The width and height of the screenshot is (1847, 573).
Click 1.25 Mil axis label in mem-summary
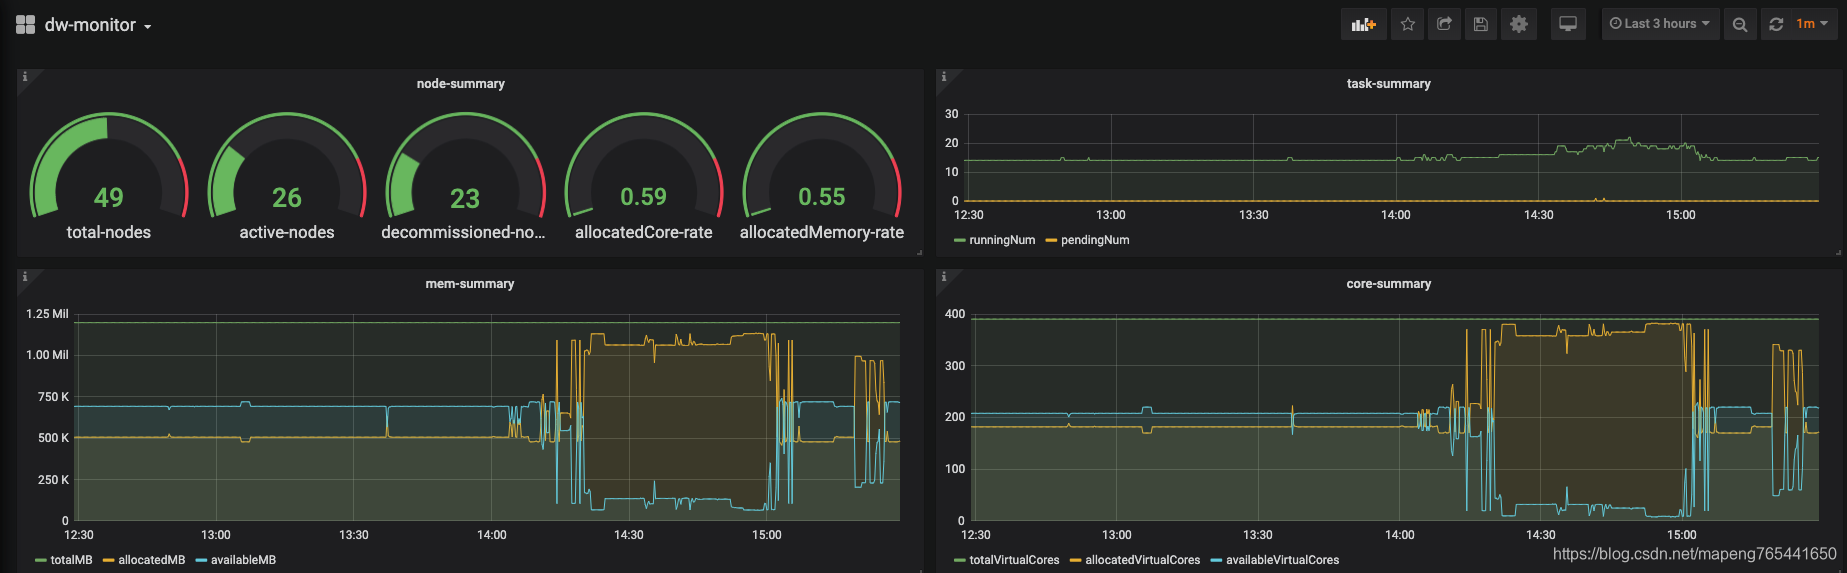click(x=47, y=314)
